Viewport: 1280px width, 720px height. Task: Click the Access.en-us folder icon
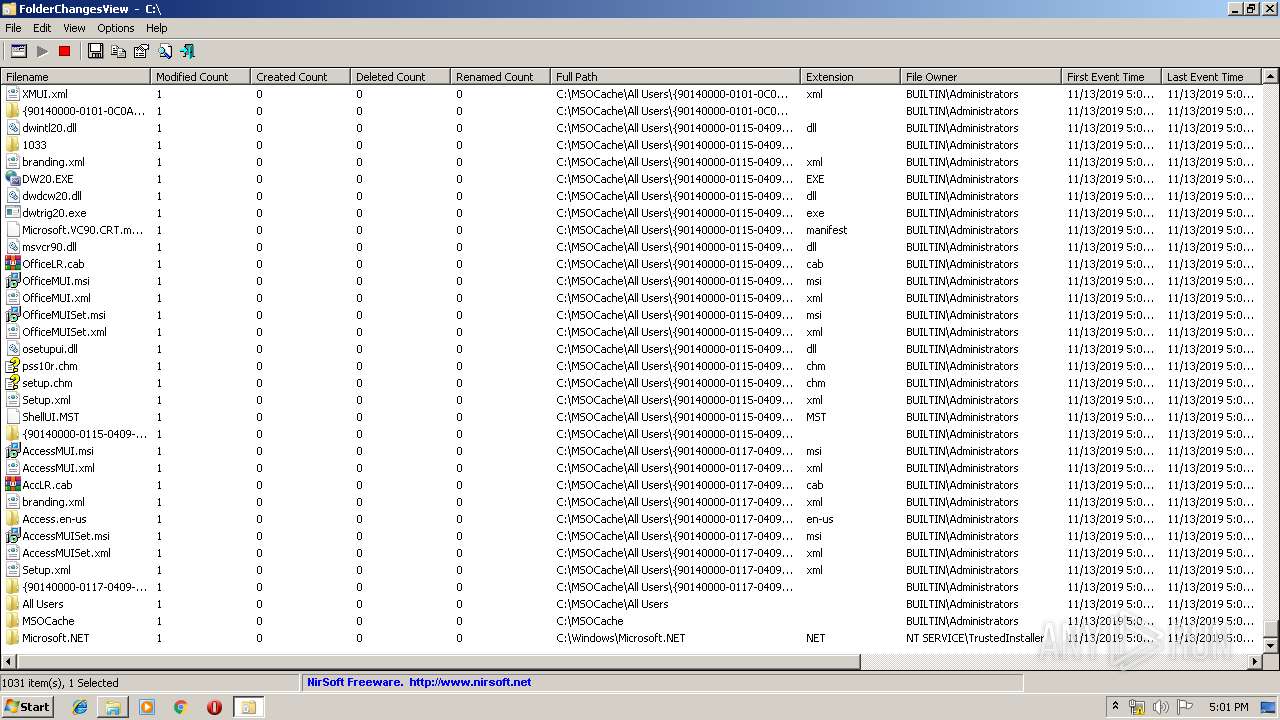coord(13,519)
